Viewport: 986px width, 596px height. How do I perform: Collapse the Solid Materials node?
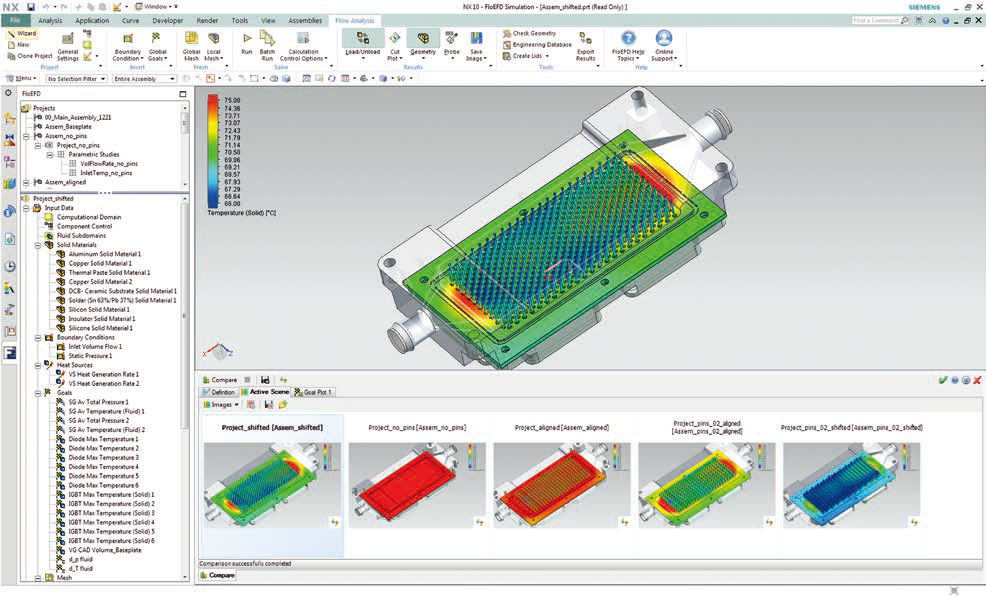pos(38,245)
